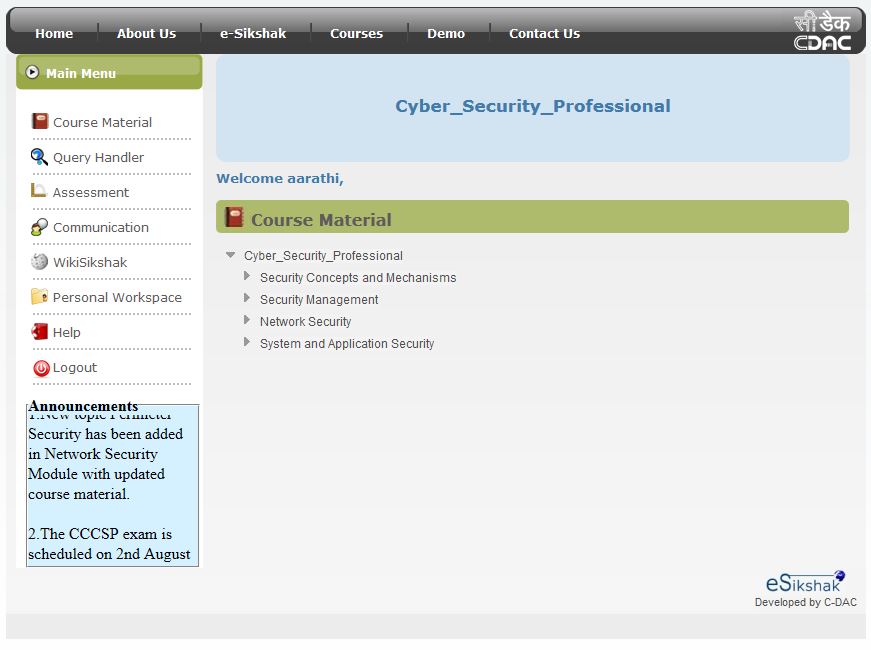Click the red Help icon
871x650 pixels.
[40, 332]
